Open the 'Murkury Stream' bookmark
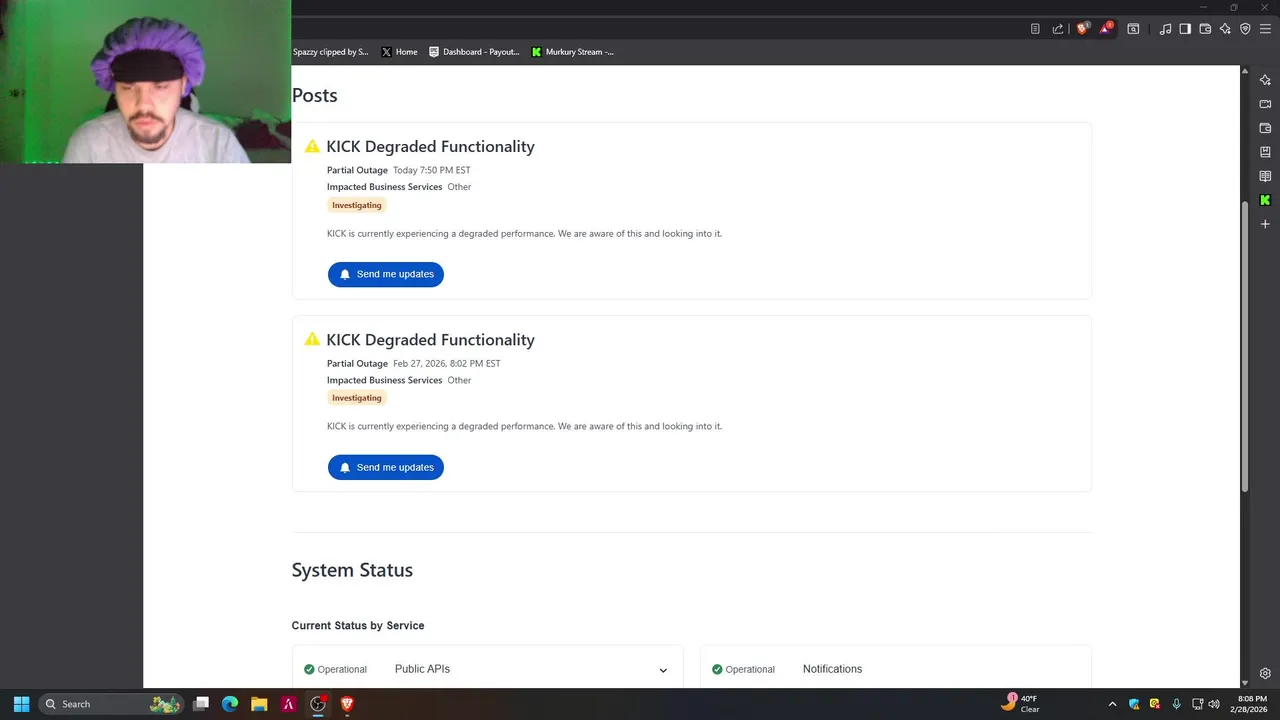 point(573,52)
